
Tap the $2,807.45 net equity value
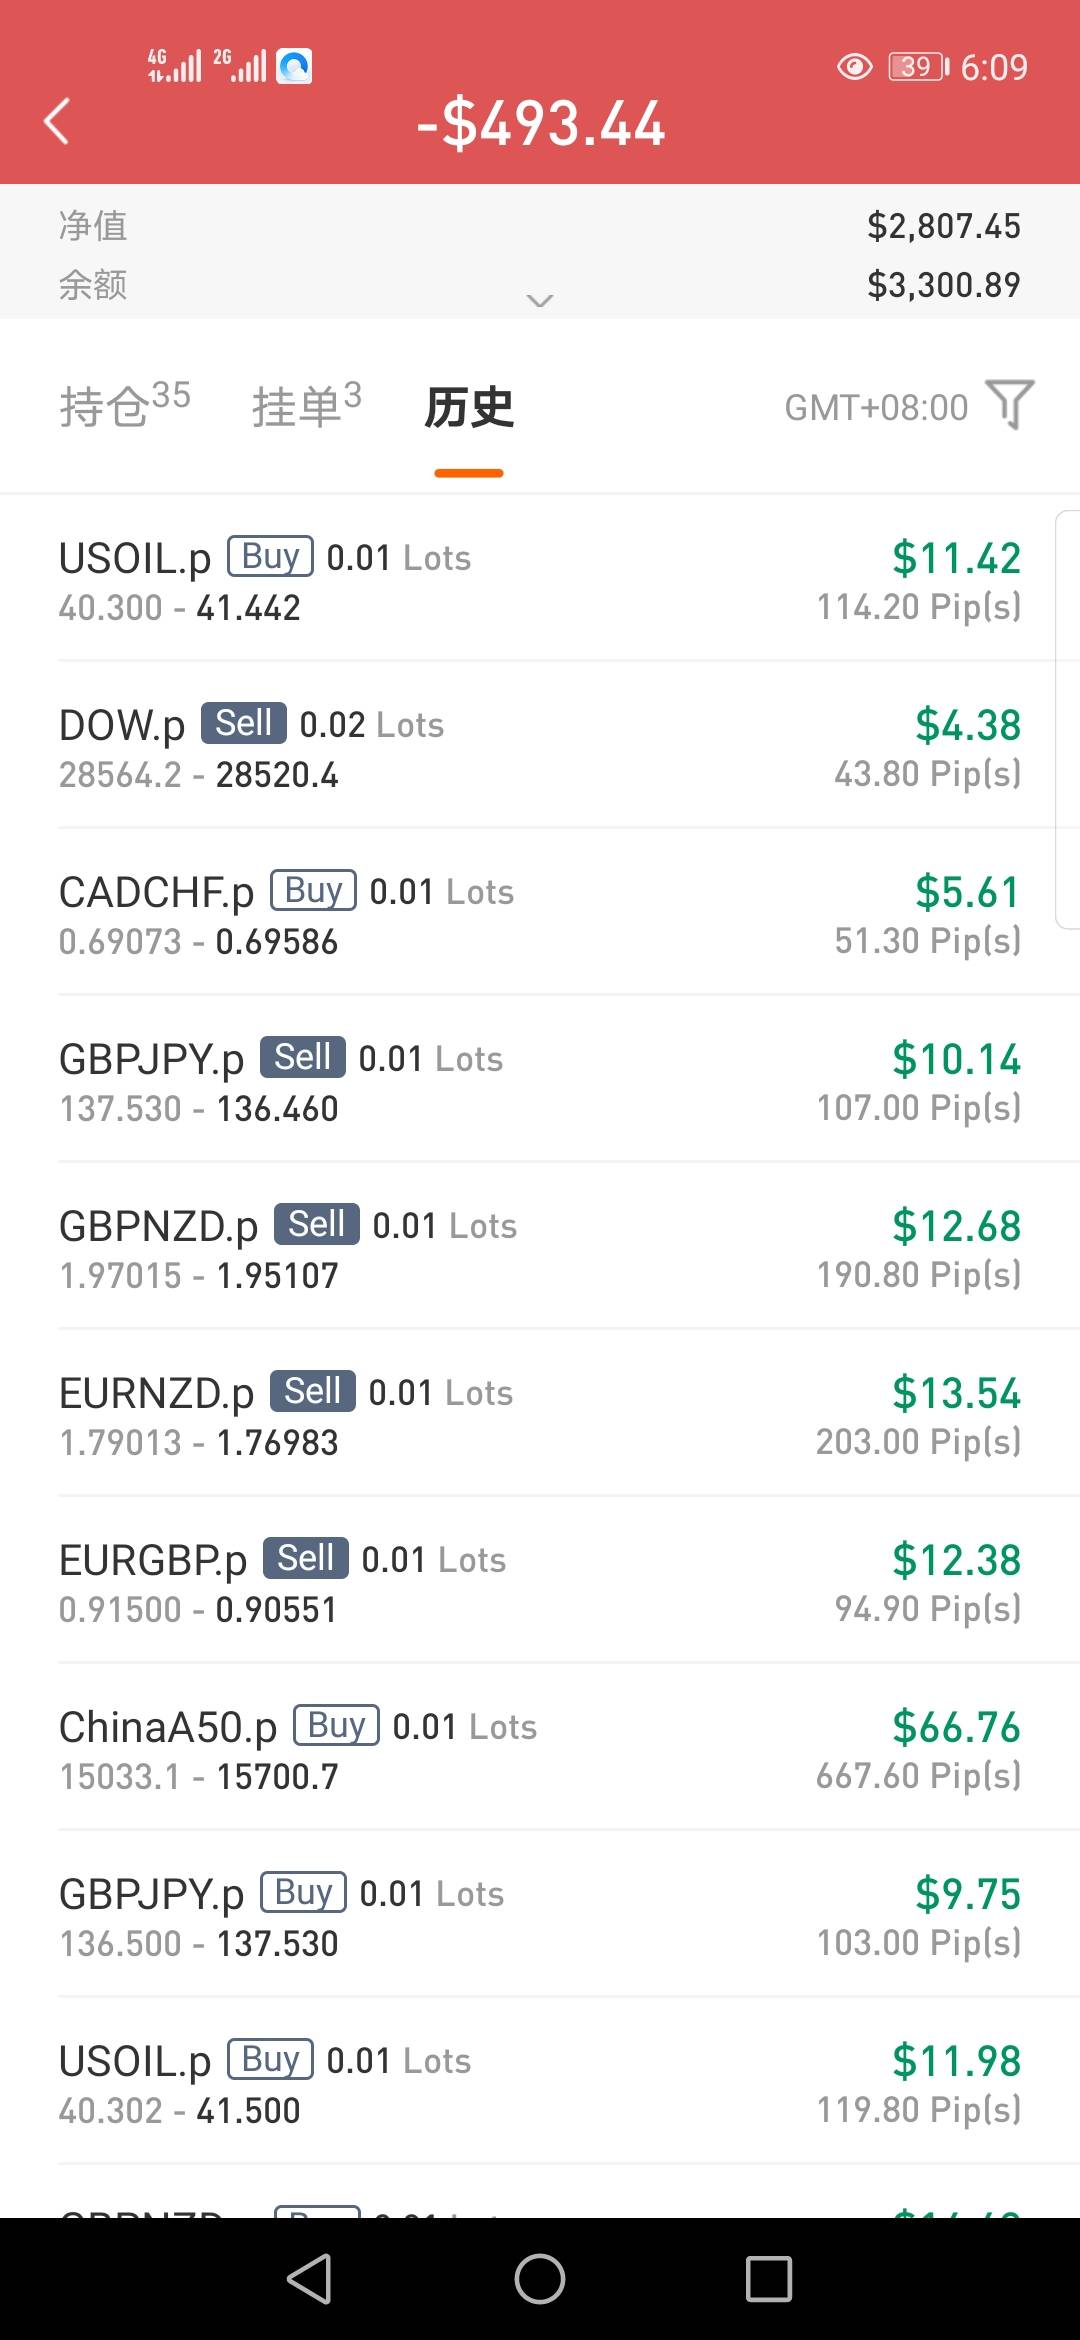click(943, 226)
